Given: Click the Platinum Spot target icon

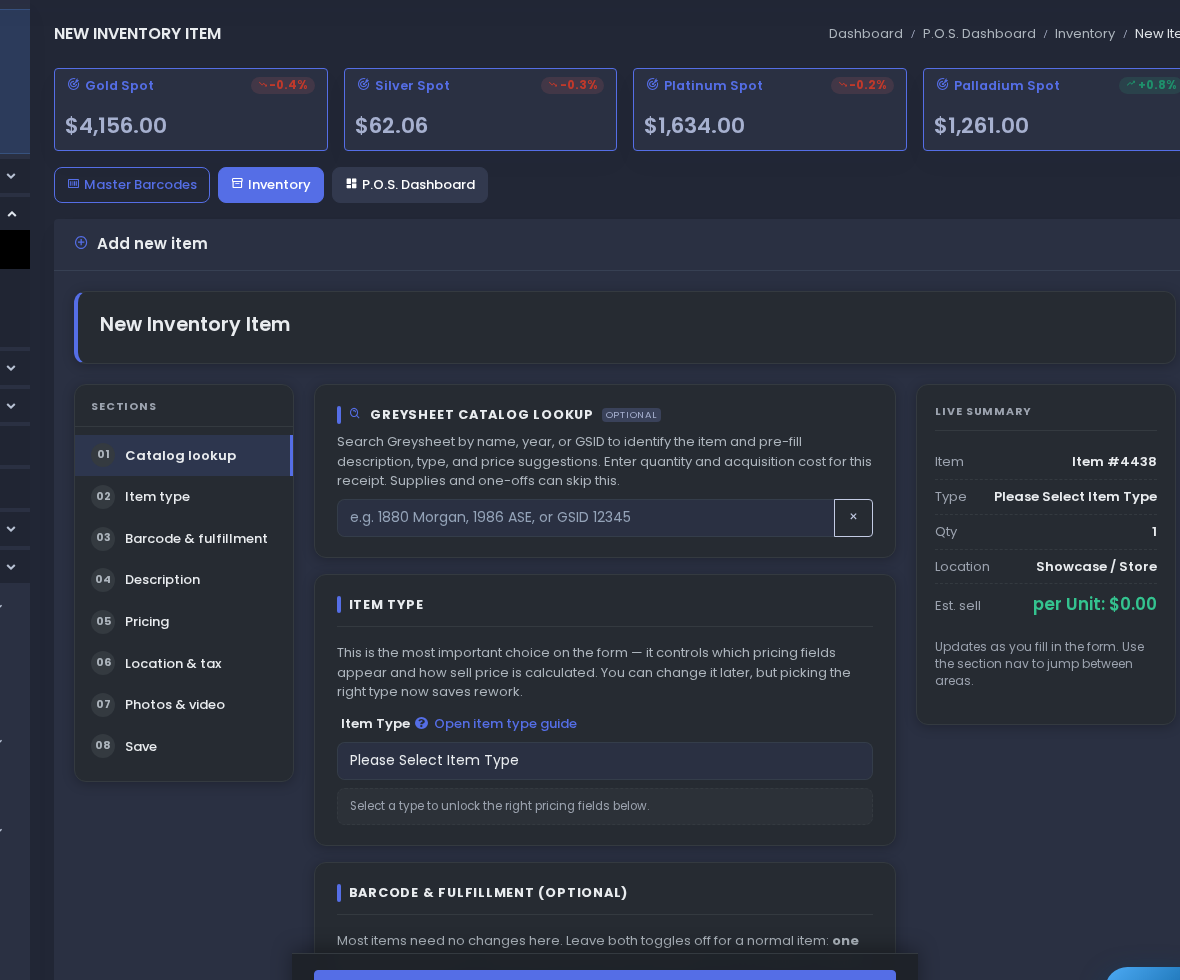Looking at the screenshot, I should tap(652, 84).
